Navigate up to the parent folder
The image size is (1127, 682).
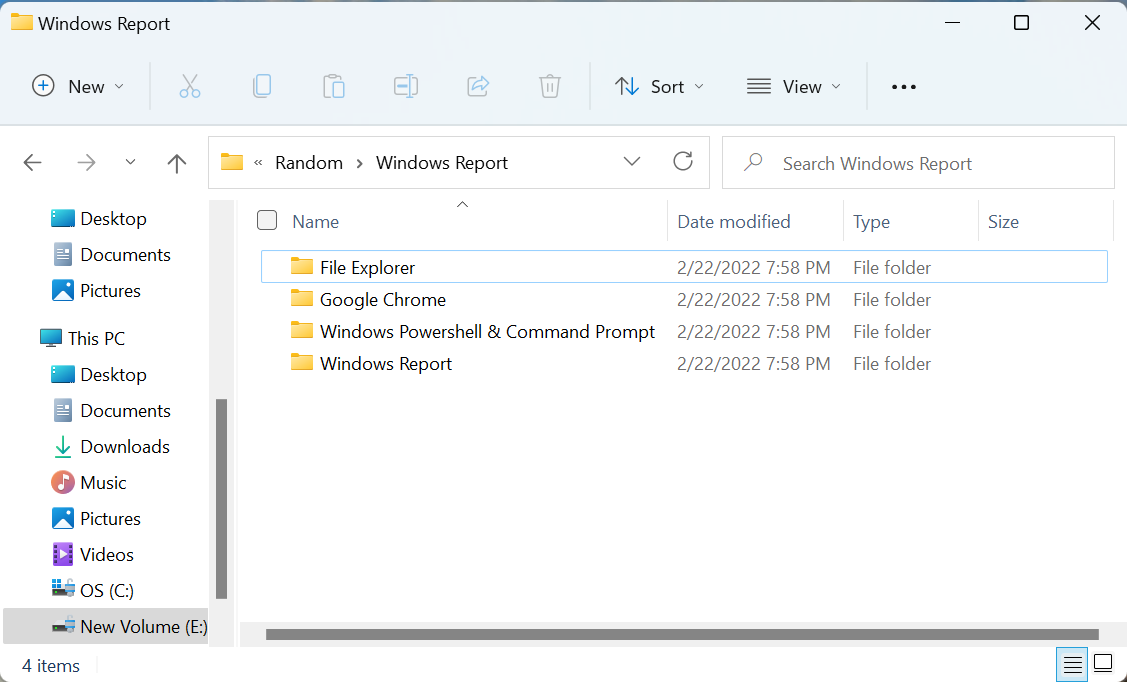(x=176, y=162)
